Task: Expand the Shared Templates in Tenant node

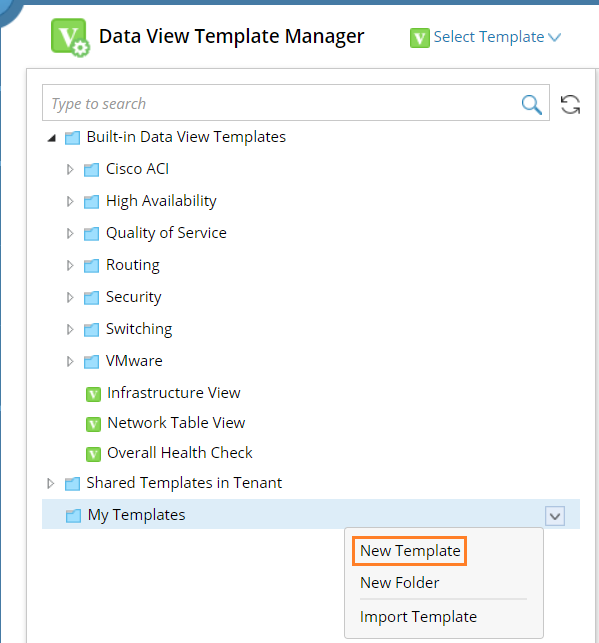Action: pos(50,483)
